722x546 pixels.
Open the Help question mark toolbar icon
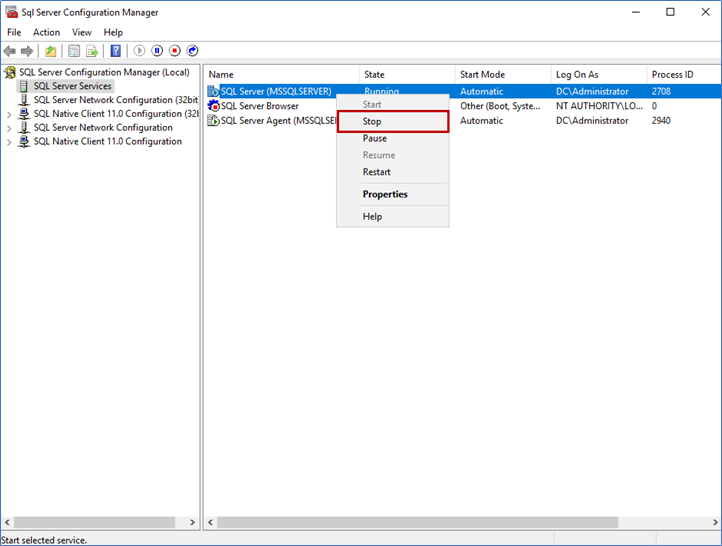(x=116, y=51)
